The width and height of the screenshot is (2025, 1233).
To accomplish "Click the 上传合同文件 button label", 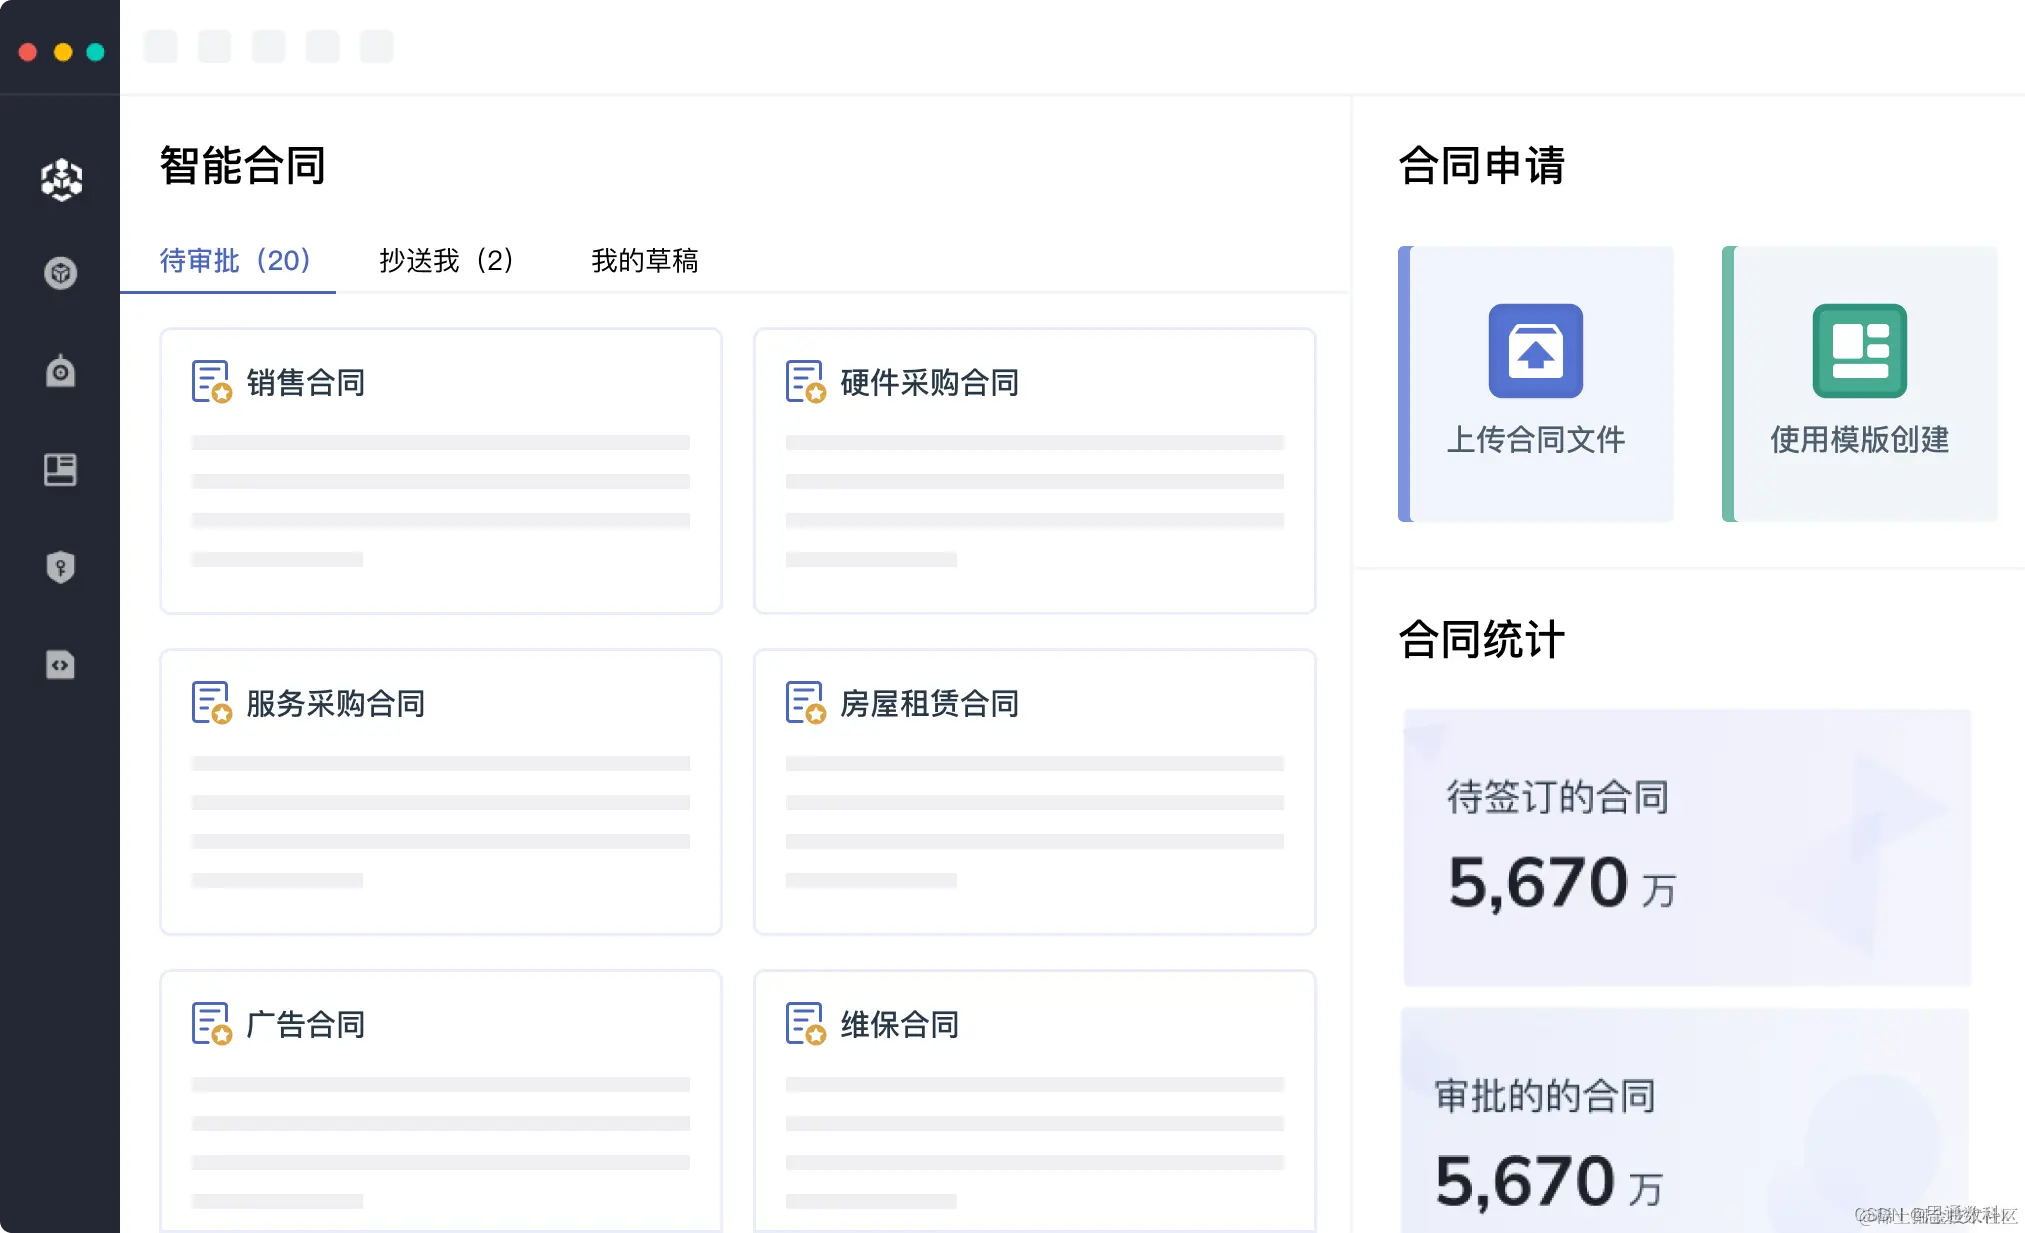I will (x=1535, y=439).
